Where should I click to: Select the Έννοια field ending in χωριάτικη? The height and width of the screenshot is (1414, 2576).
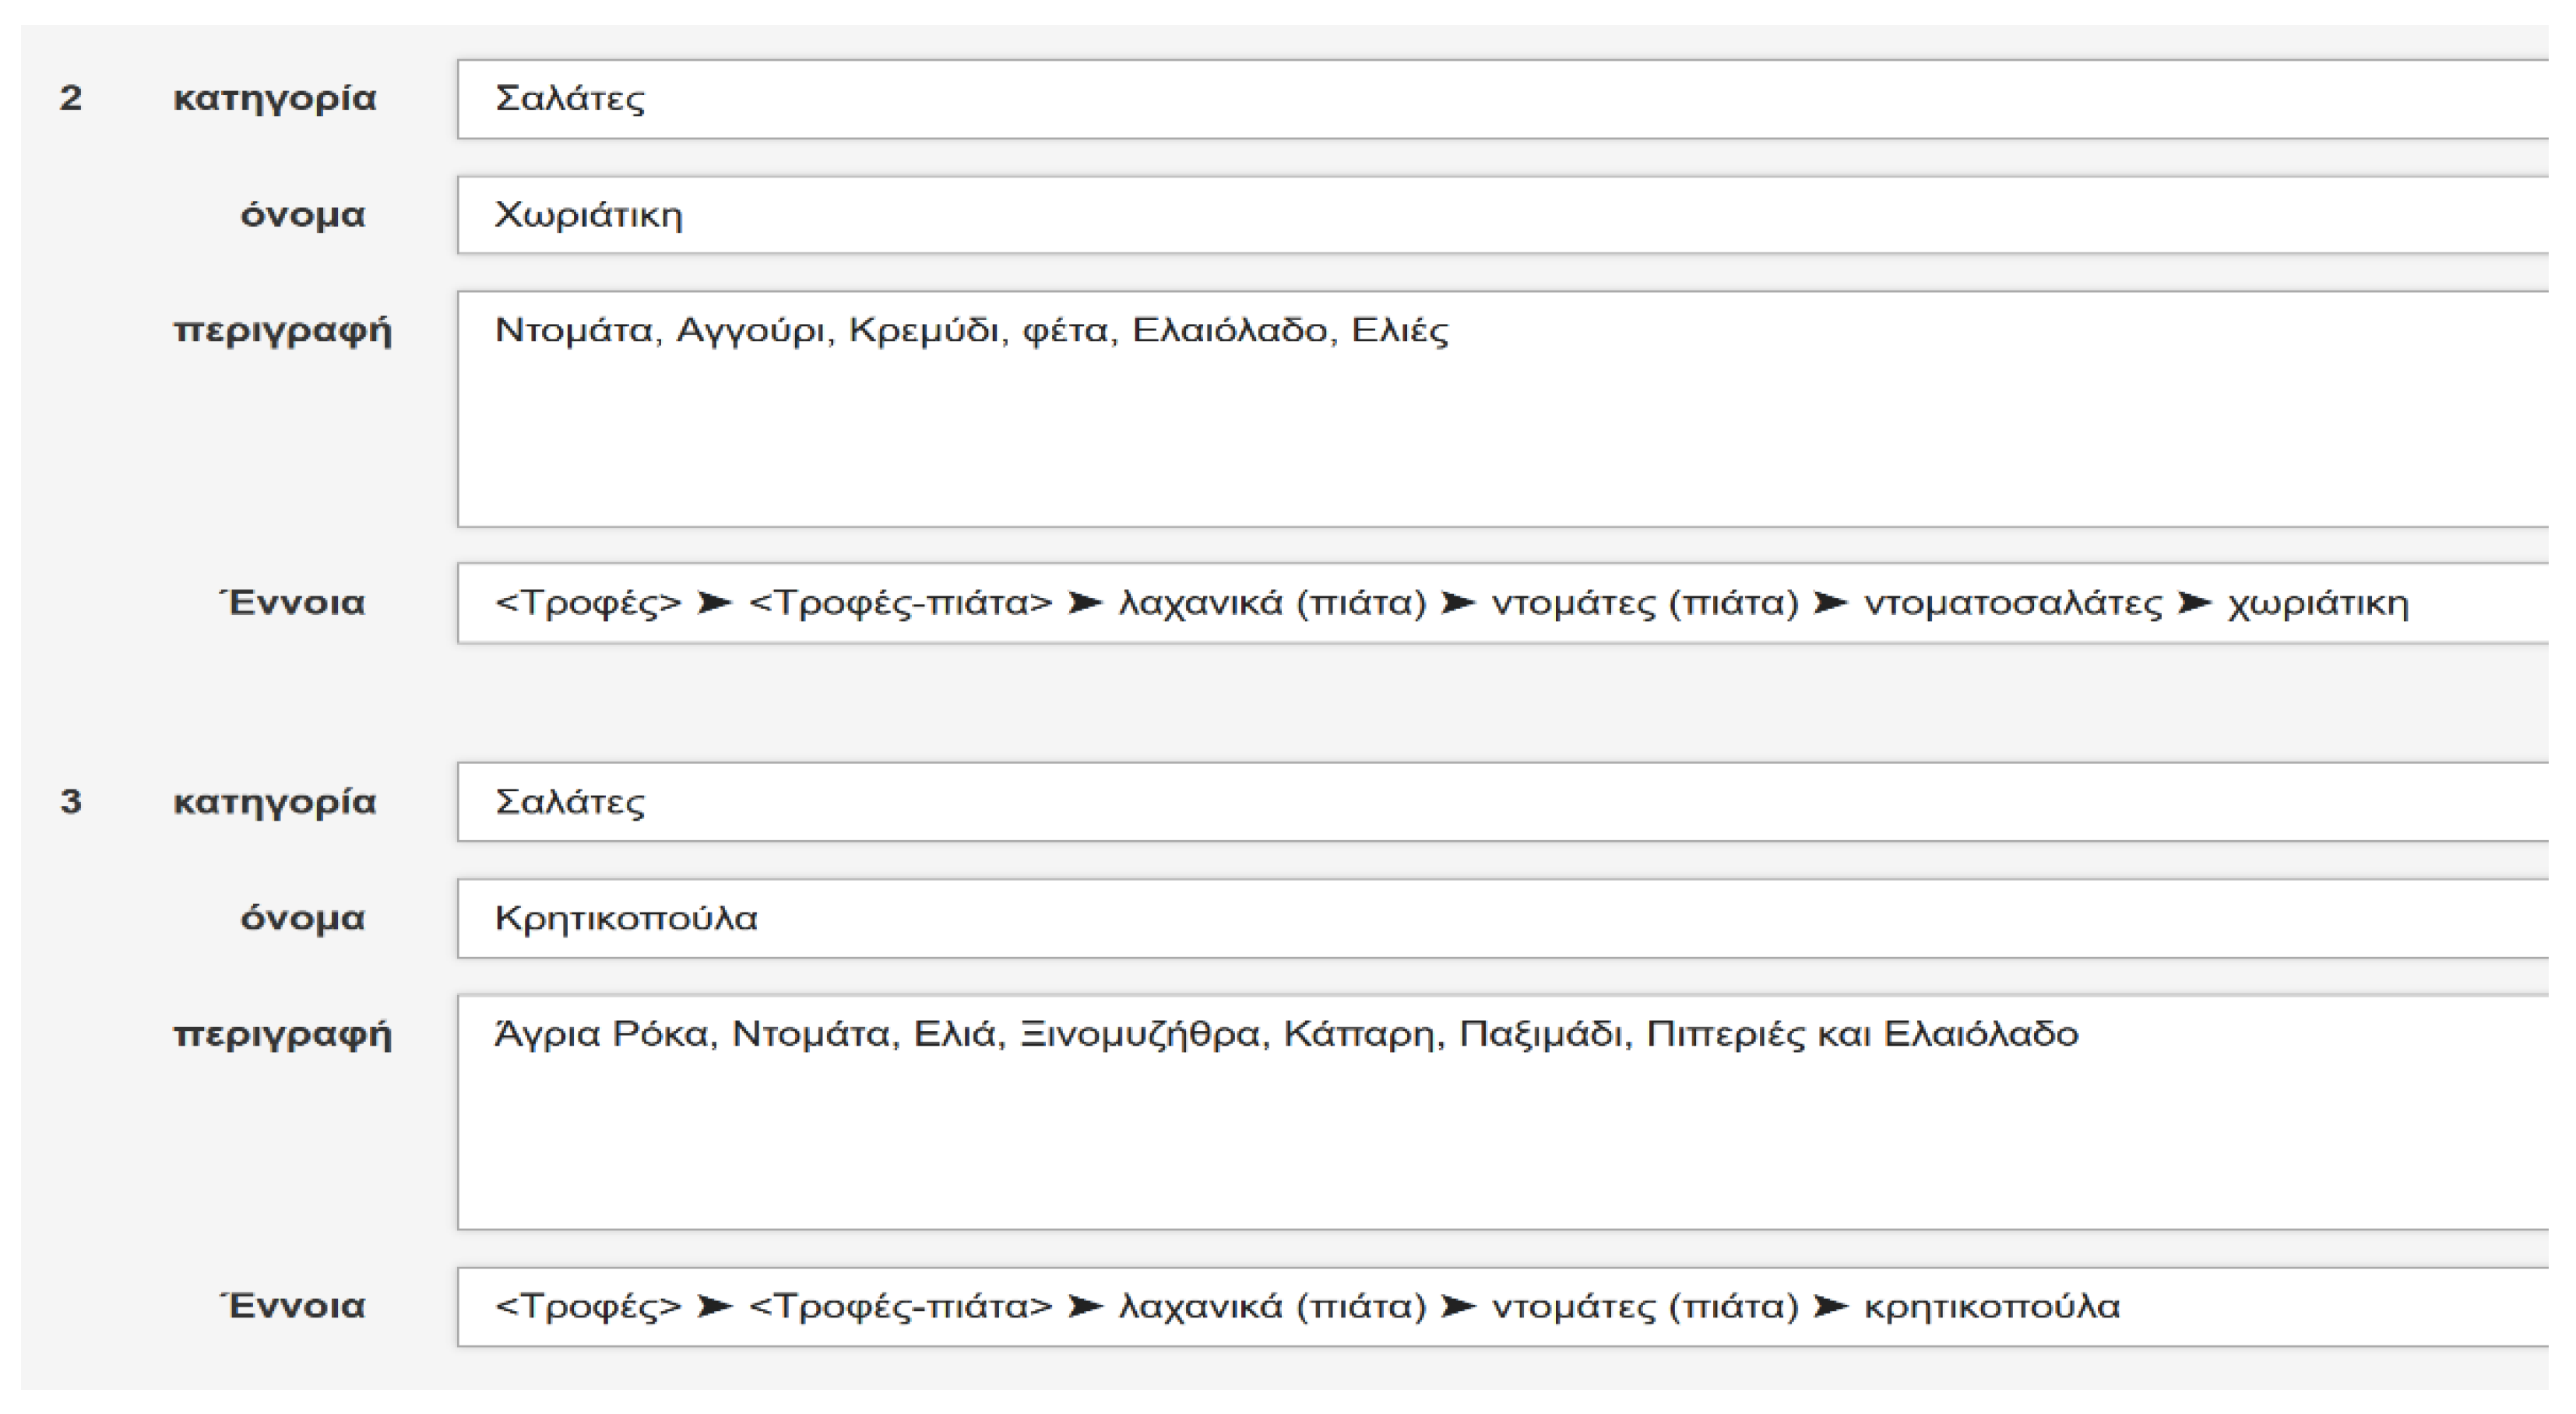(x=1500, y=603)
